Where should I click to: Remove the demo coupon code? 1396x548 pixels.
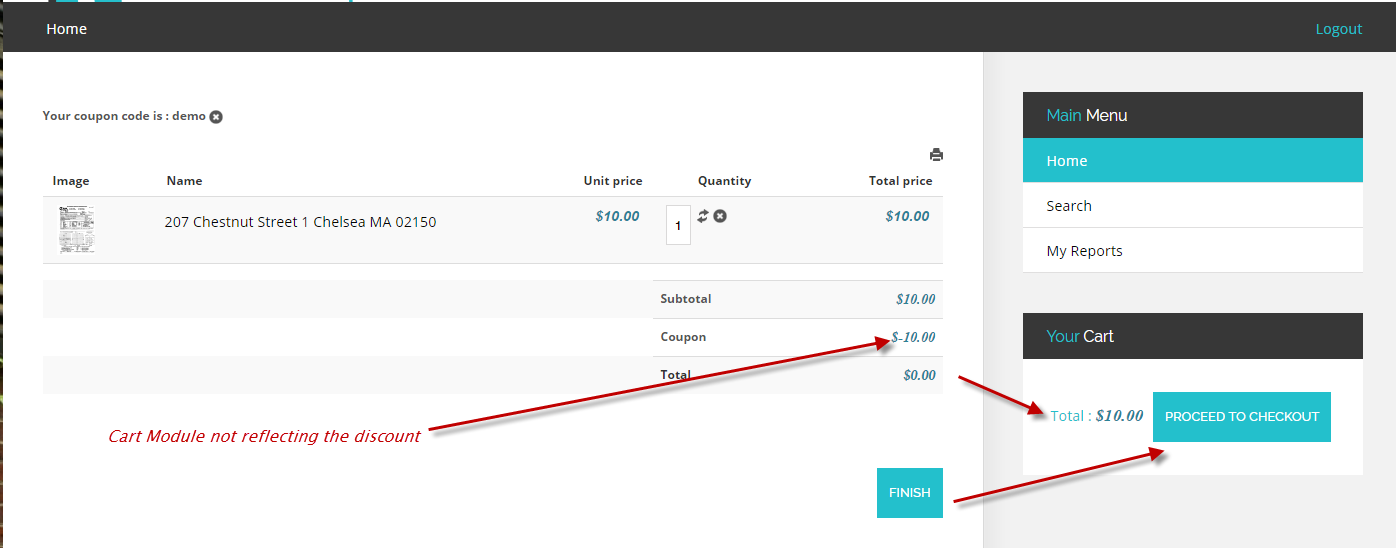(x=216, y=117)
